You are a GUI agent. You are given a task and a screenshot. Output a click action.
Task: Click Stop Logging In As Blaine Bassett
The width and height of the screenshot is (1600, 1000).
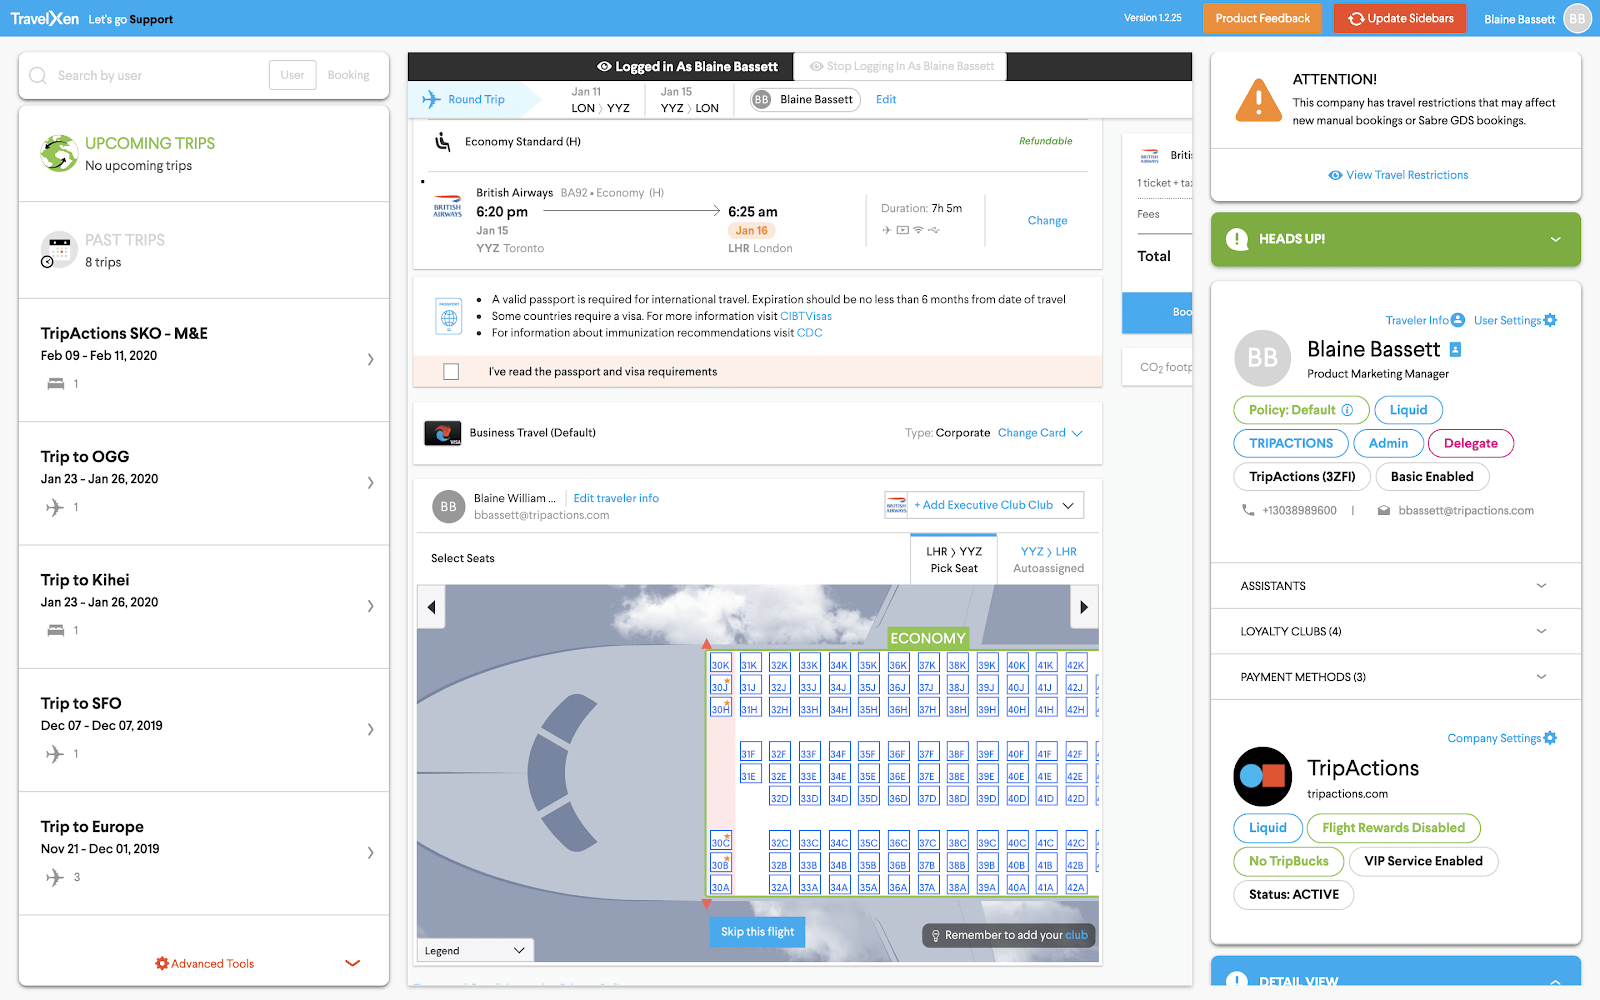[x=901, y=66]
